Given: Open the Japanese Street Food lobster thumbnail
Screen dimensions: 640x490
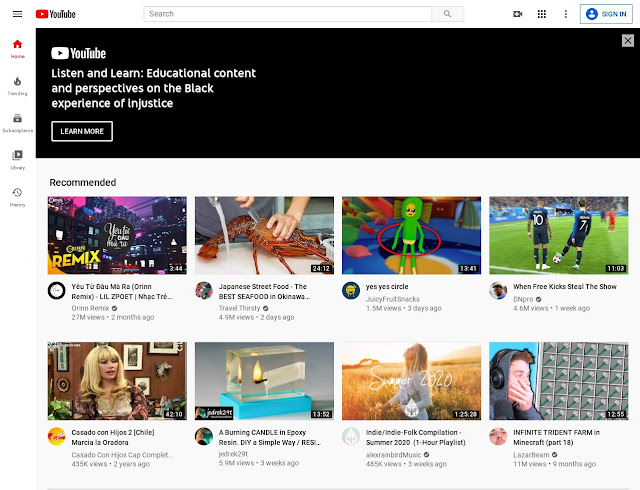Looking at the screenshot, I should click(264, 235).
